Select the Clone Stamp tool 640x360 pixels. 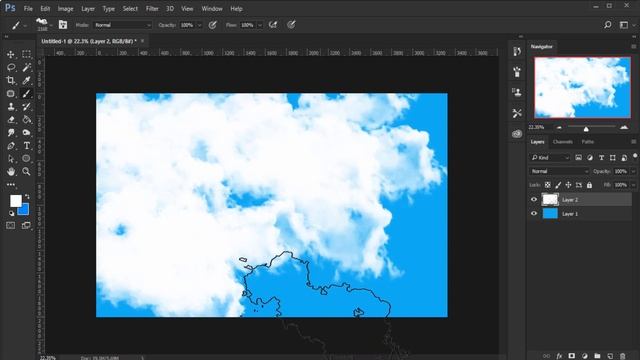[x=11, y=107]
